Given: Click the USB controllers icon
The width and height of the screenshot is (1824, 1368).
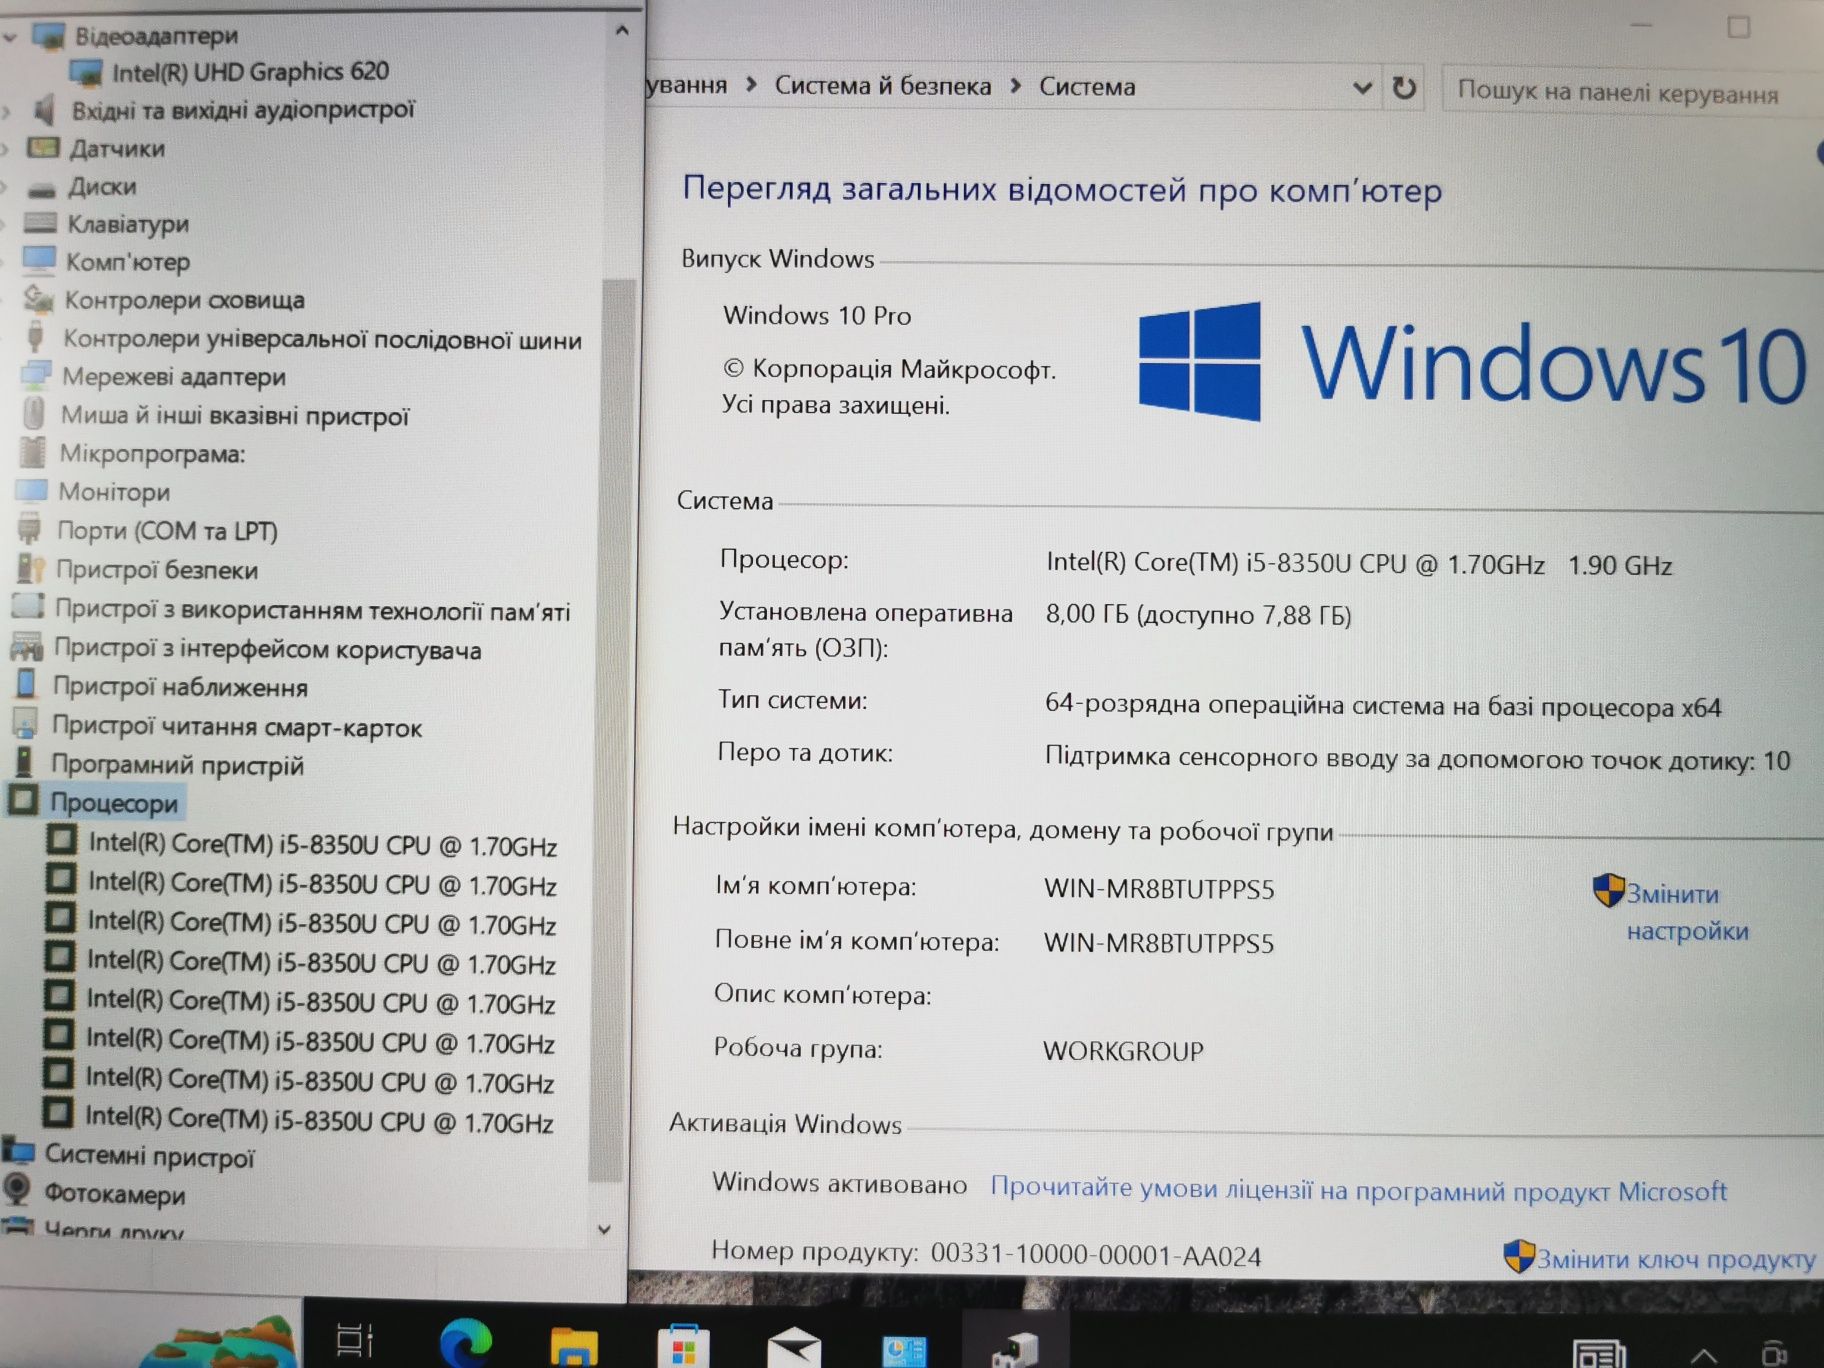Looking at the screenshot, I should click(36, 336).
